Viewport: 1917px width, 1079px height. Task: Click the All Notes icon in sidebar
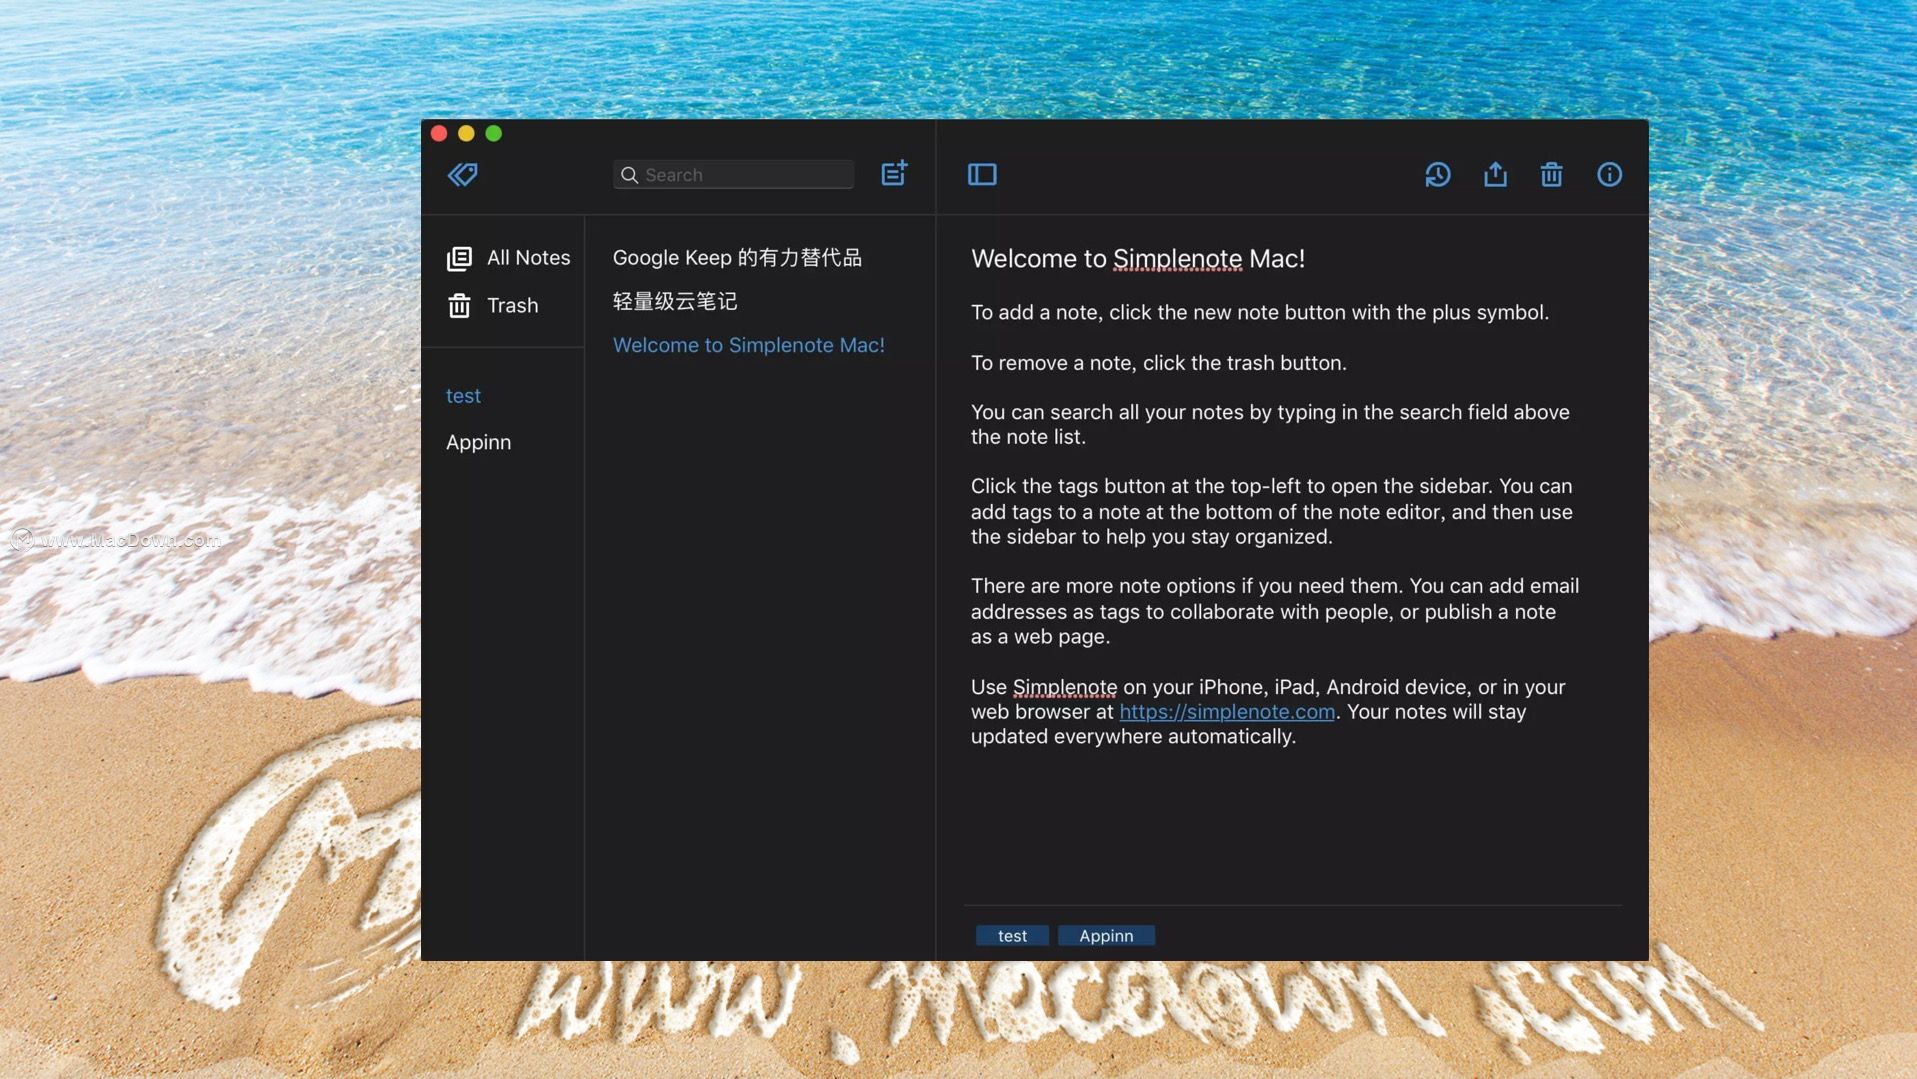(459, 259)
